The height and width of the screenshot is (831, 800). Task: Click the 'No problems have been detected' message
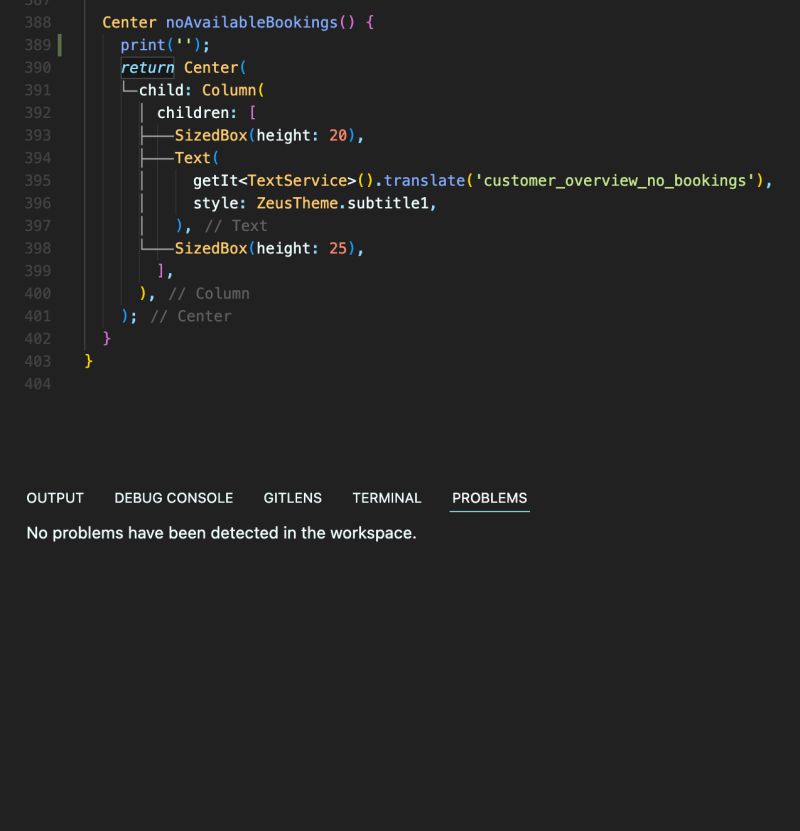coord(220,533)
